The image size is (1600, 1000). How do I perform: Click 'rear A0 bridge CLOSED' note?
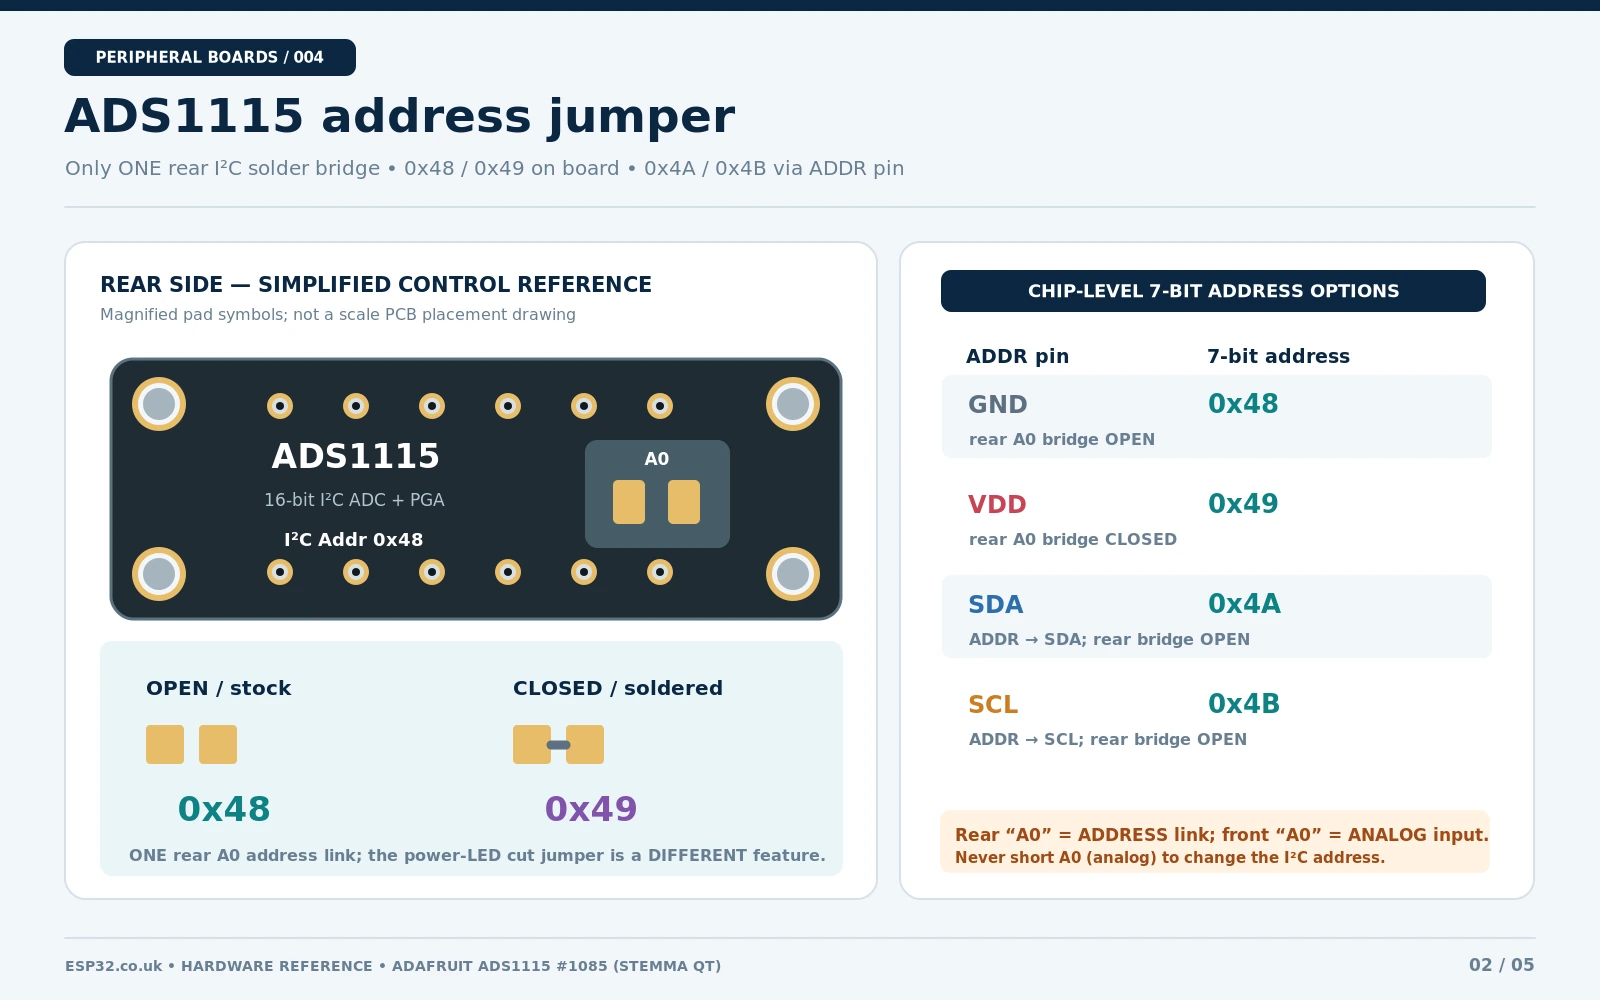pyautogui.click(x=1073, y=539)
